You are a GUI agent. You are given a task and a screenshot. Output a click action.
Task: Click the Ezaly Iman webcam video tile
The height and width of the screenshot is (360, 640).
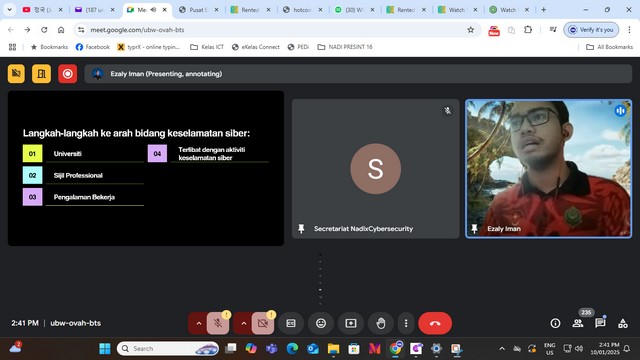pos(549,168)
